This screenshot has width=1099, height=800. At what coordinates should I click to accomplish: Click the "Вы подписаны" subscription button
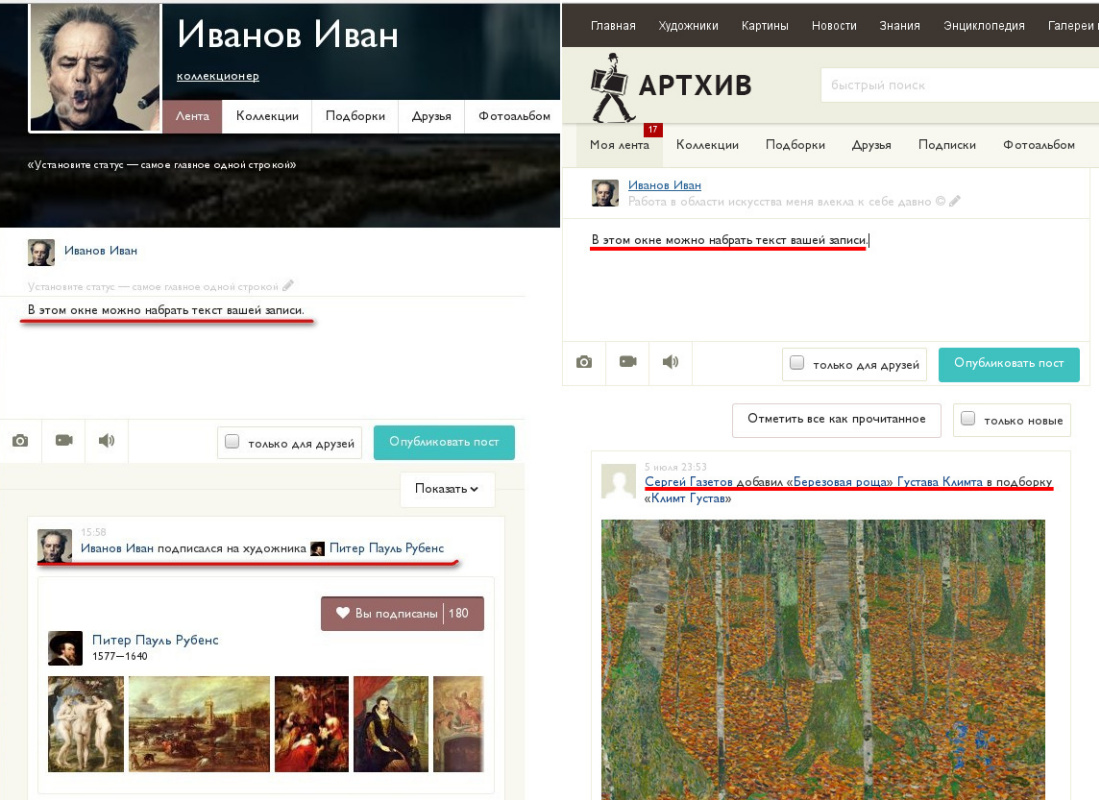click(401, 614)
